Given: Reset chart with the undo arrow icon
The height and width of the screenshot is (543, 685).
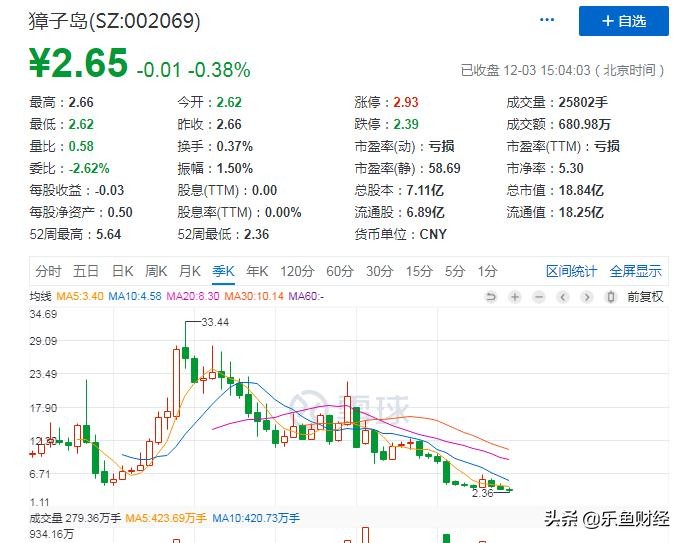Looking at the screenshot, I should [x=491, y=297].
